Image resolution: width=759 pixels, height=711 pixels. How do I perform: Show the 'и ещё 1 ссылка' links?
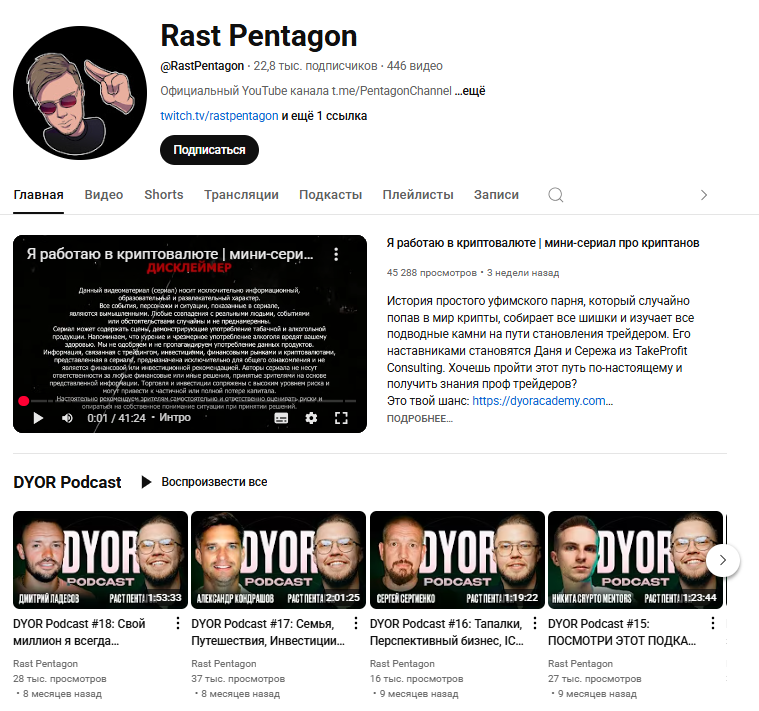(324, 116)
